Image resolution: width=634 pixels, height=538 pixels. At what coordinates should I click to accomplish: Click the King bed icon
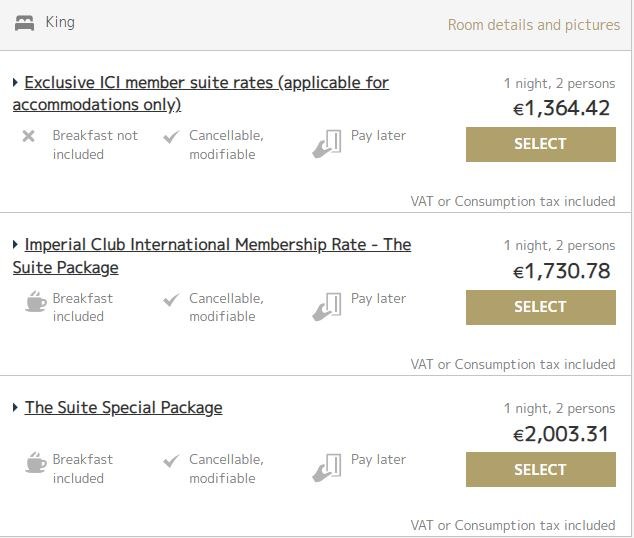(x=24, y=23)
